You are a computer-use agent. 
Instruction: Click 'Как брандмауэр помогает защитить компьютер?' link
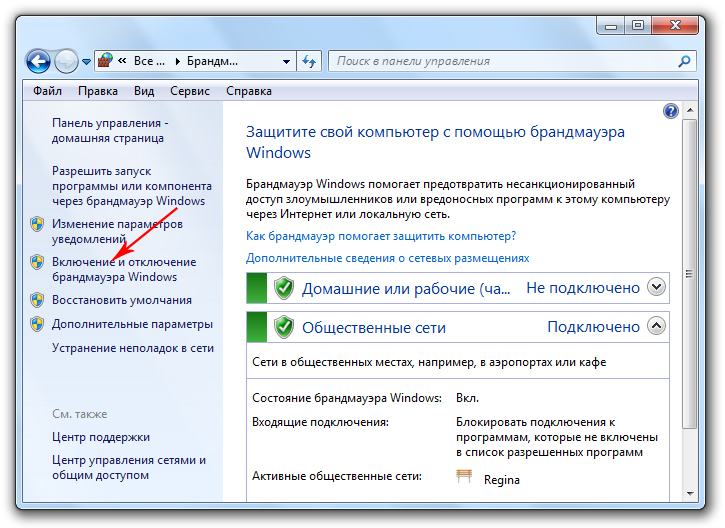381,236
